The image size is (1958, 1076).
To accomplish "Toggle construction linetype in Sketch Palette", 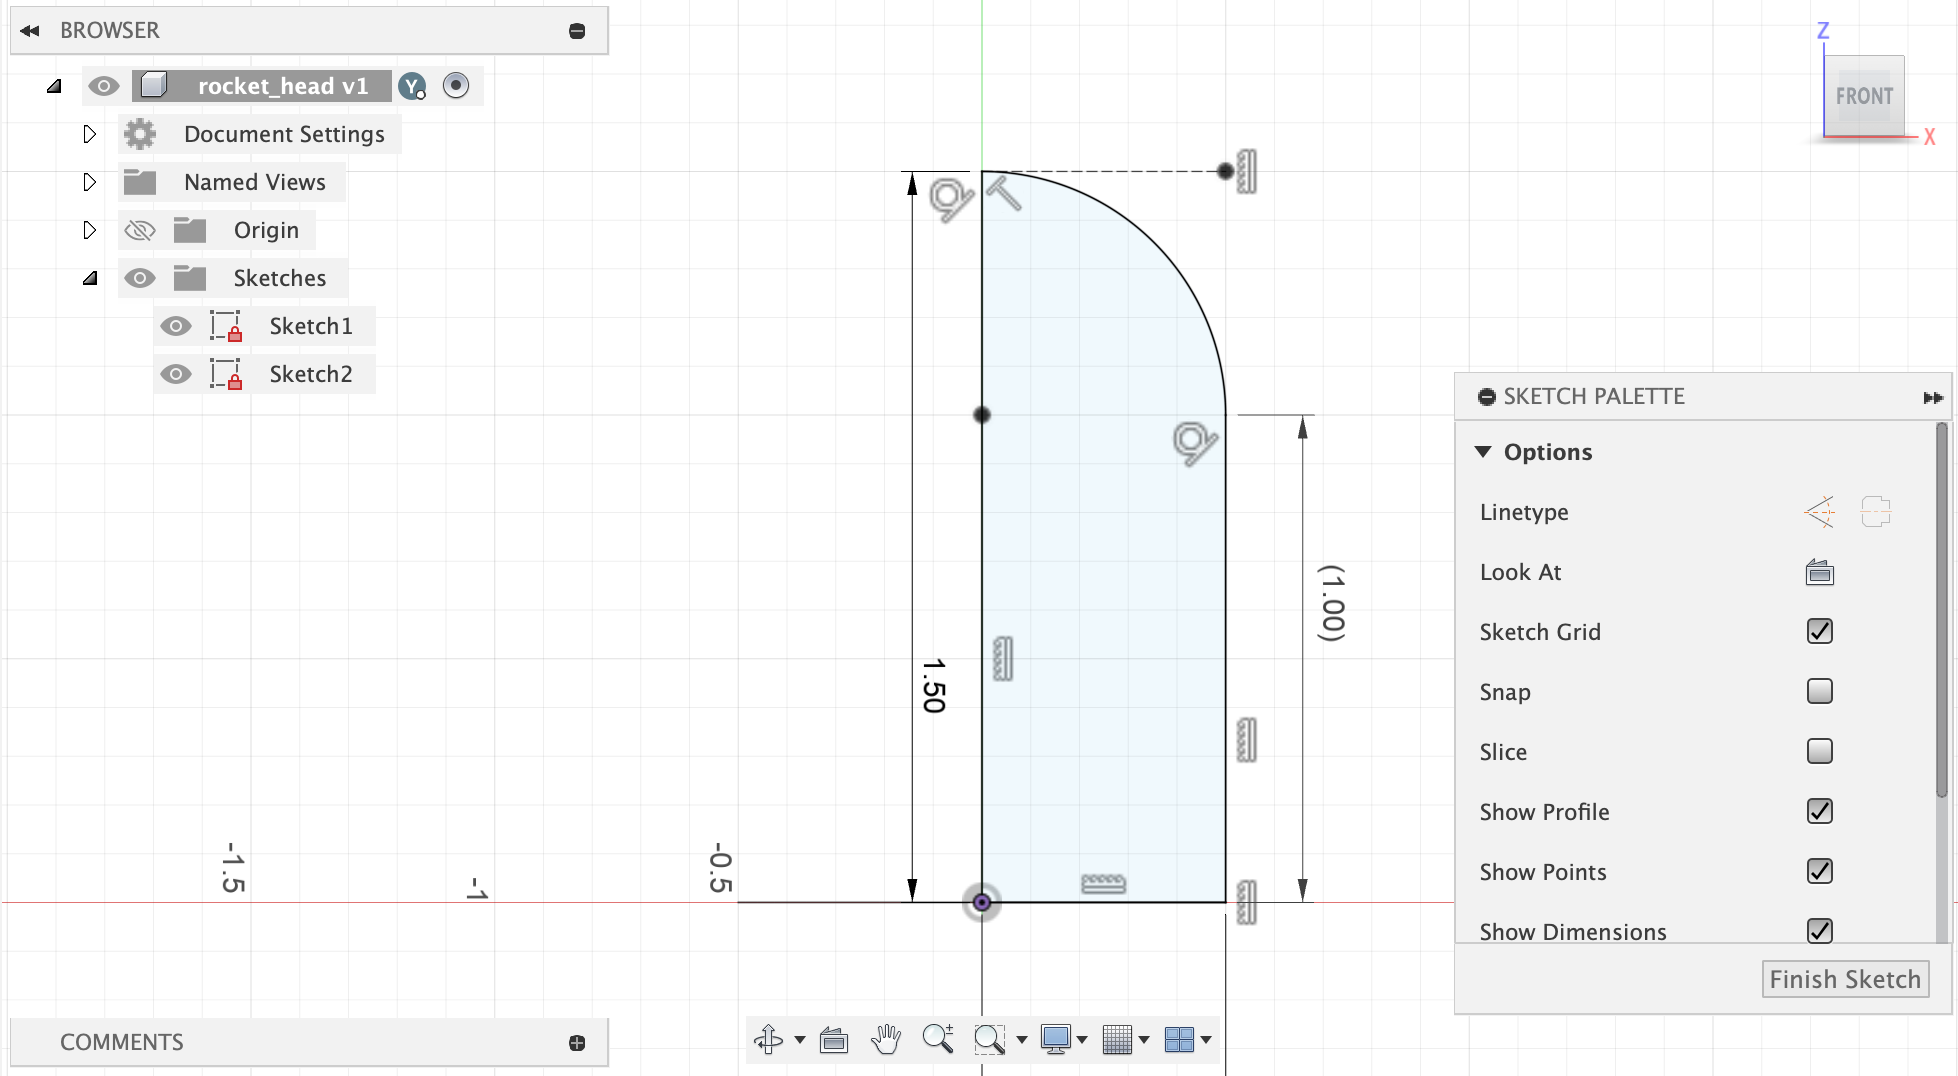I will (1821, 511).
